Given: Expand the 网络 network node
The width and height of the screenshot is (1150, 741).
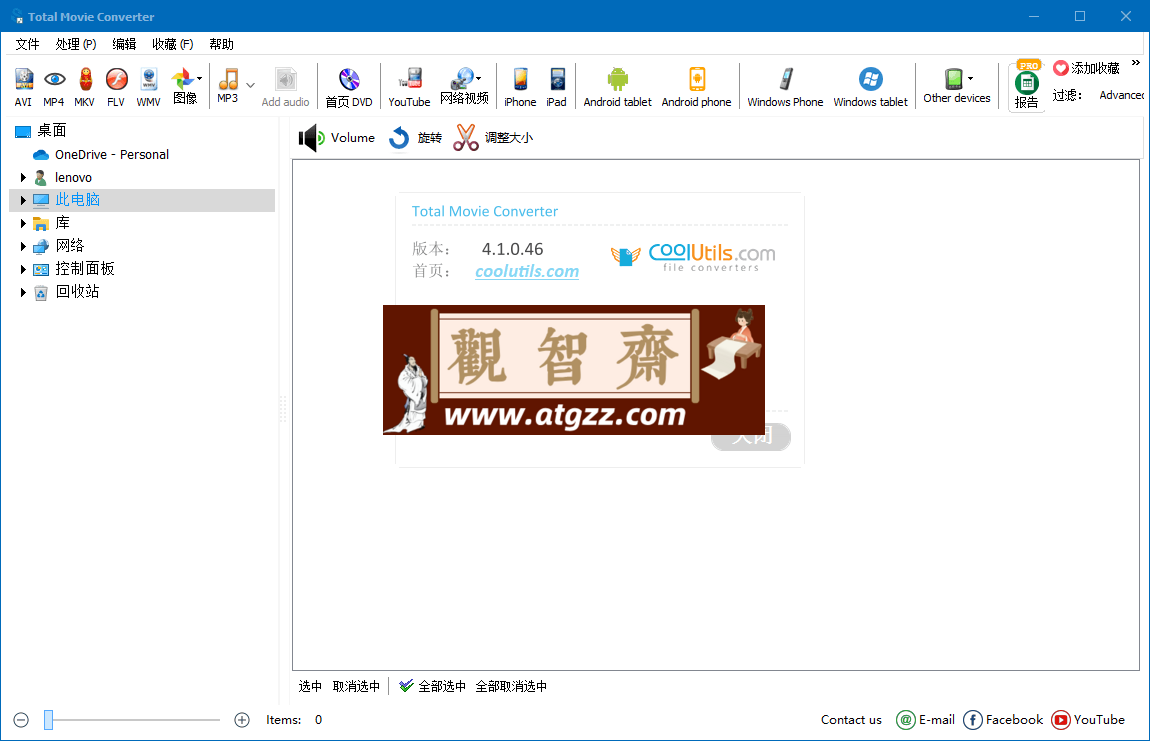Looking at the screenshot, I should pos(23,247).
